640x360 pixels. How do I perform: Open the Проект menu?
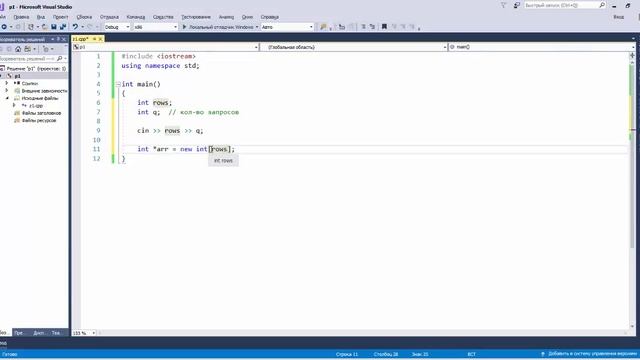click(60, 17)
